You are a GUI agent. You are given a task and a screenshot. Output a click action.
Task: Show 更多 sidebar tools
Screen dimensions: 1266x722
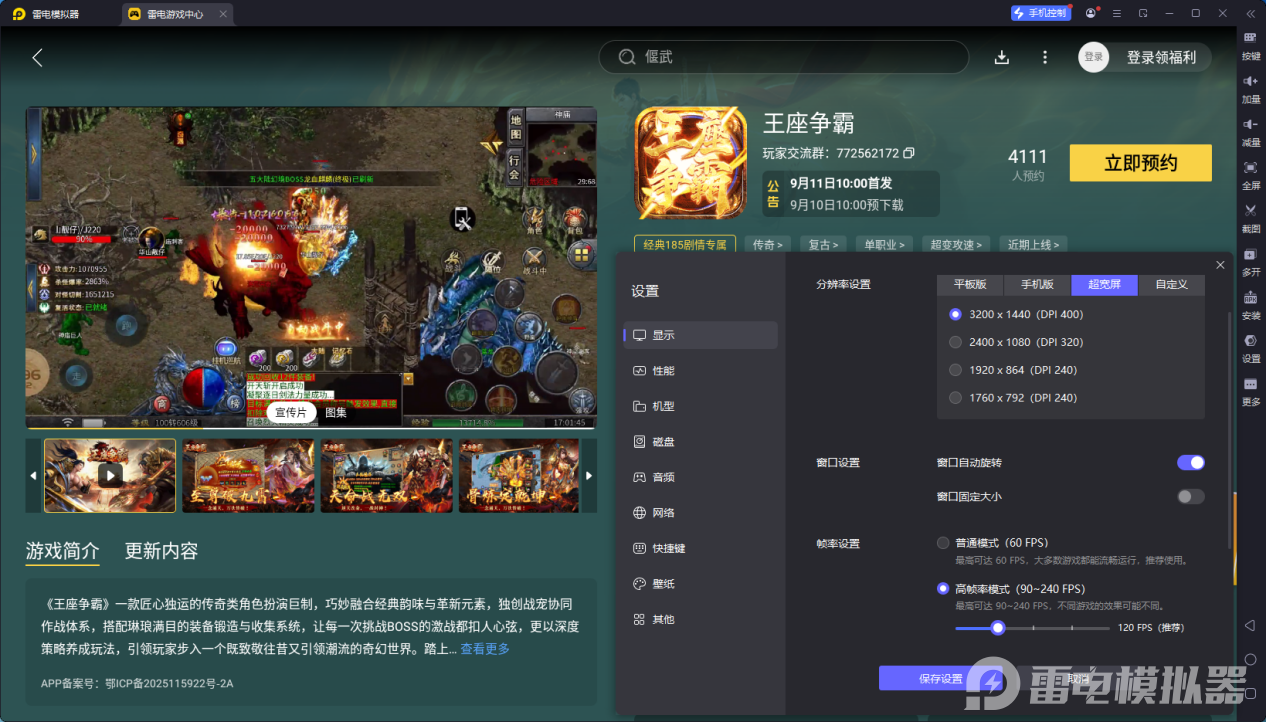pyautogui.click(x=1250, y=390)
